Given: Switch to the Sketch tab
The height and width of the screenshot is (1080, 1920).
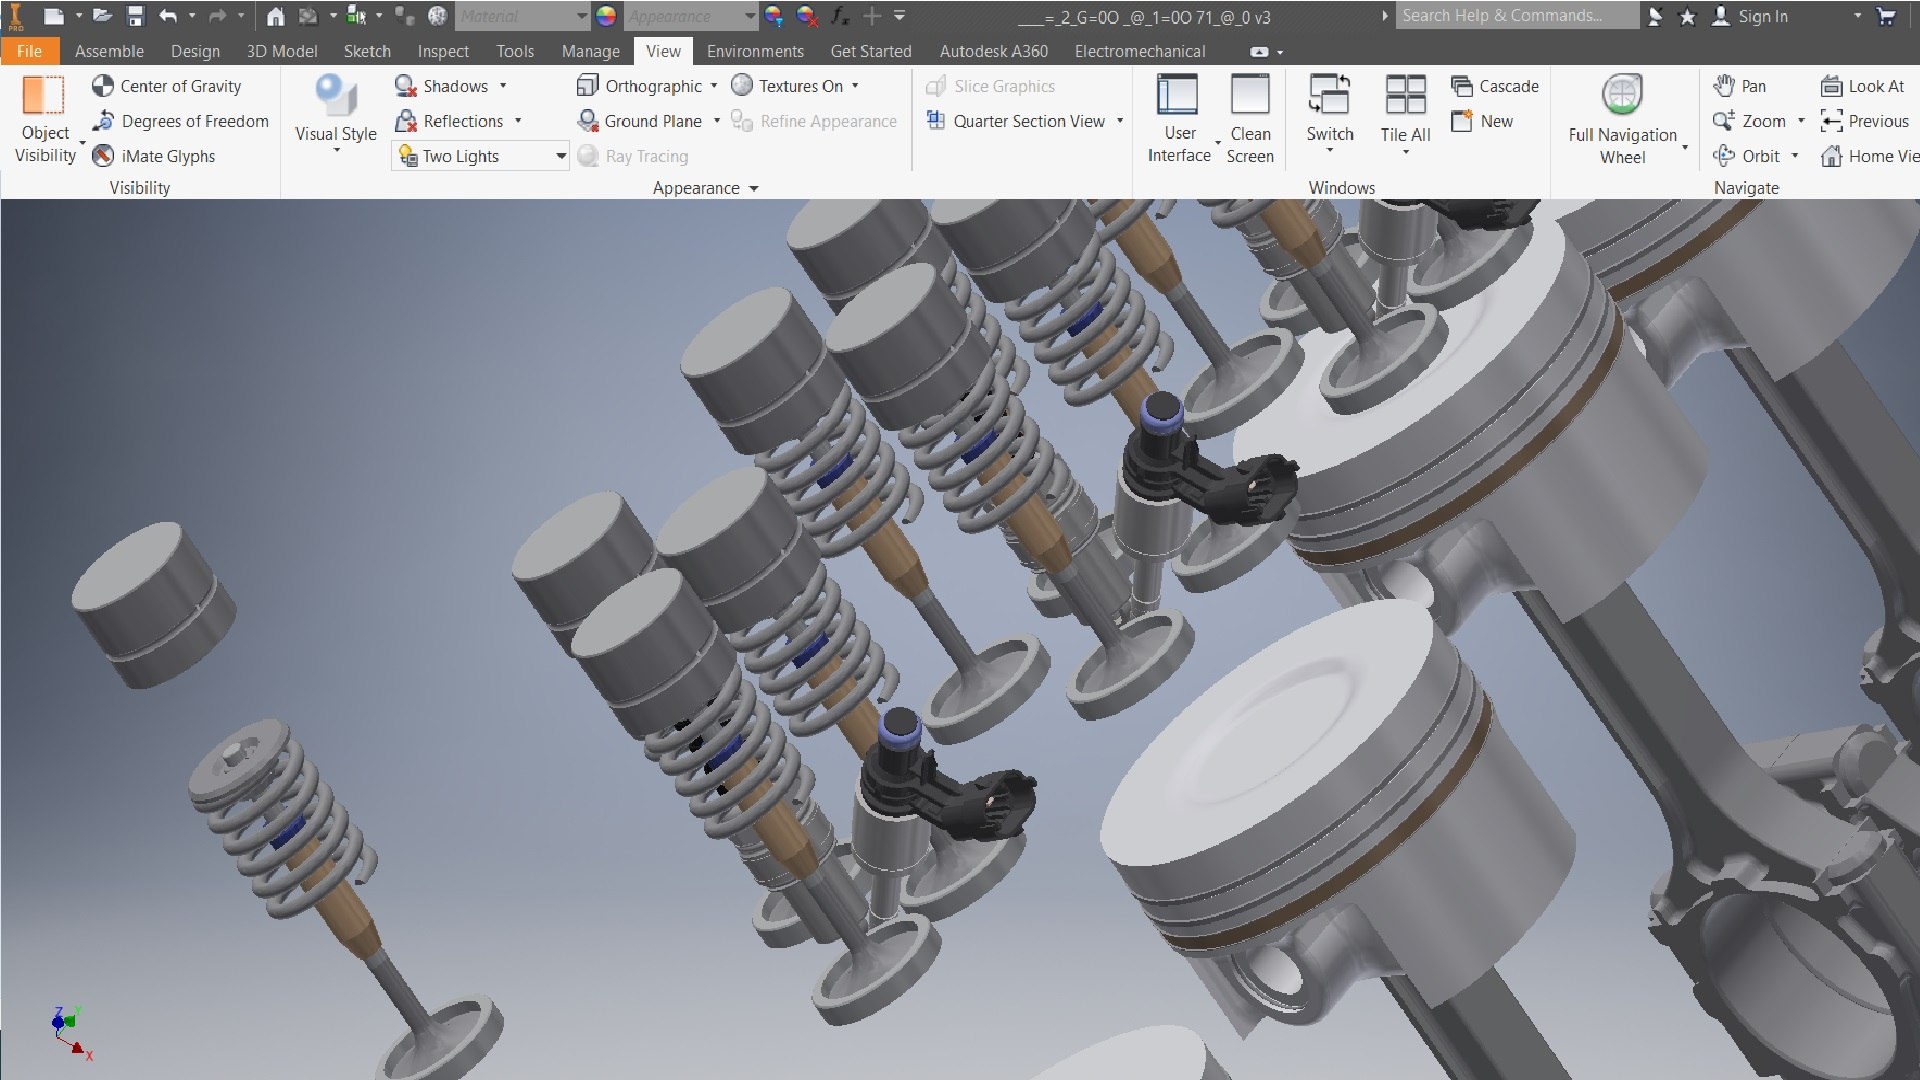Looking at the screenshot, I should pyautogui.click(x=367, y=51).
